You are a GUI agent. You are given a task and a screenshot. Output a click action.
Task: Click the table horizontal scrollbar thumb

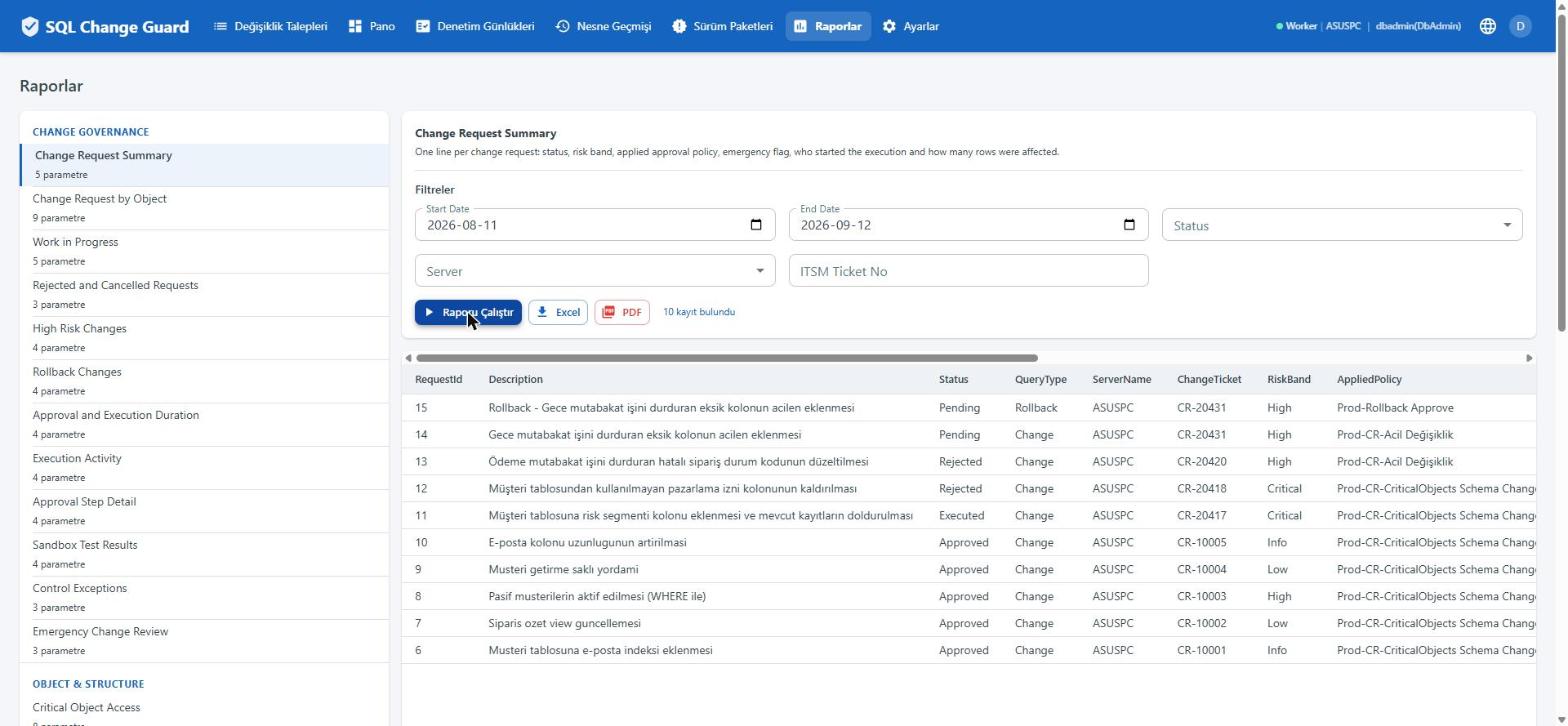point(727,358)
